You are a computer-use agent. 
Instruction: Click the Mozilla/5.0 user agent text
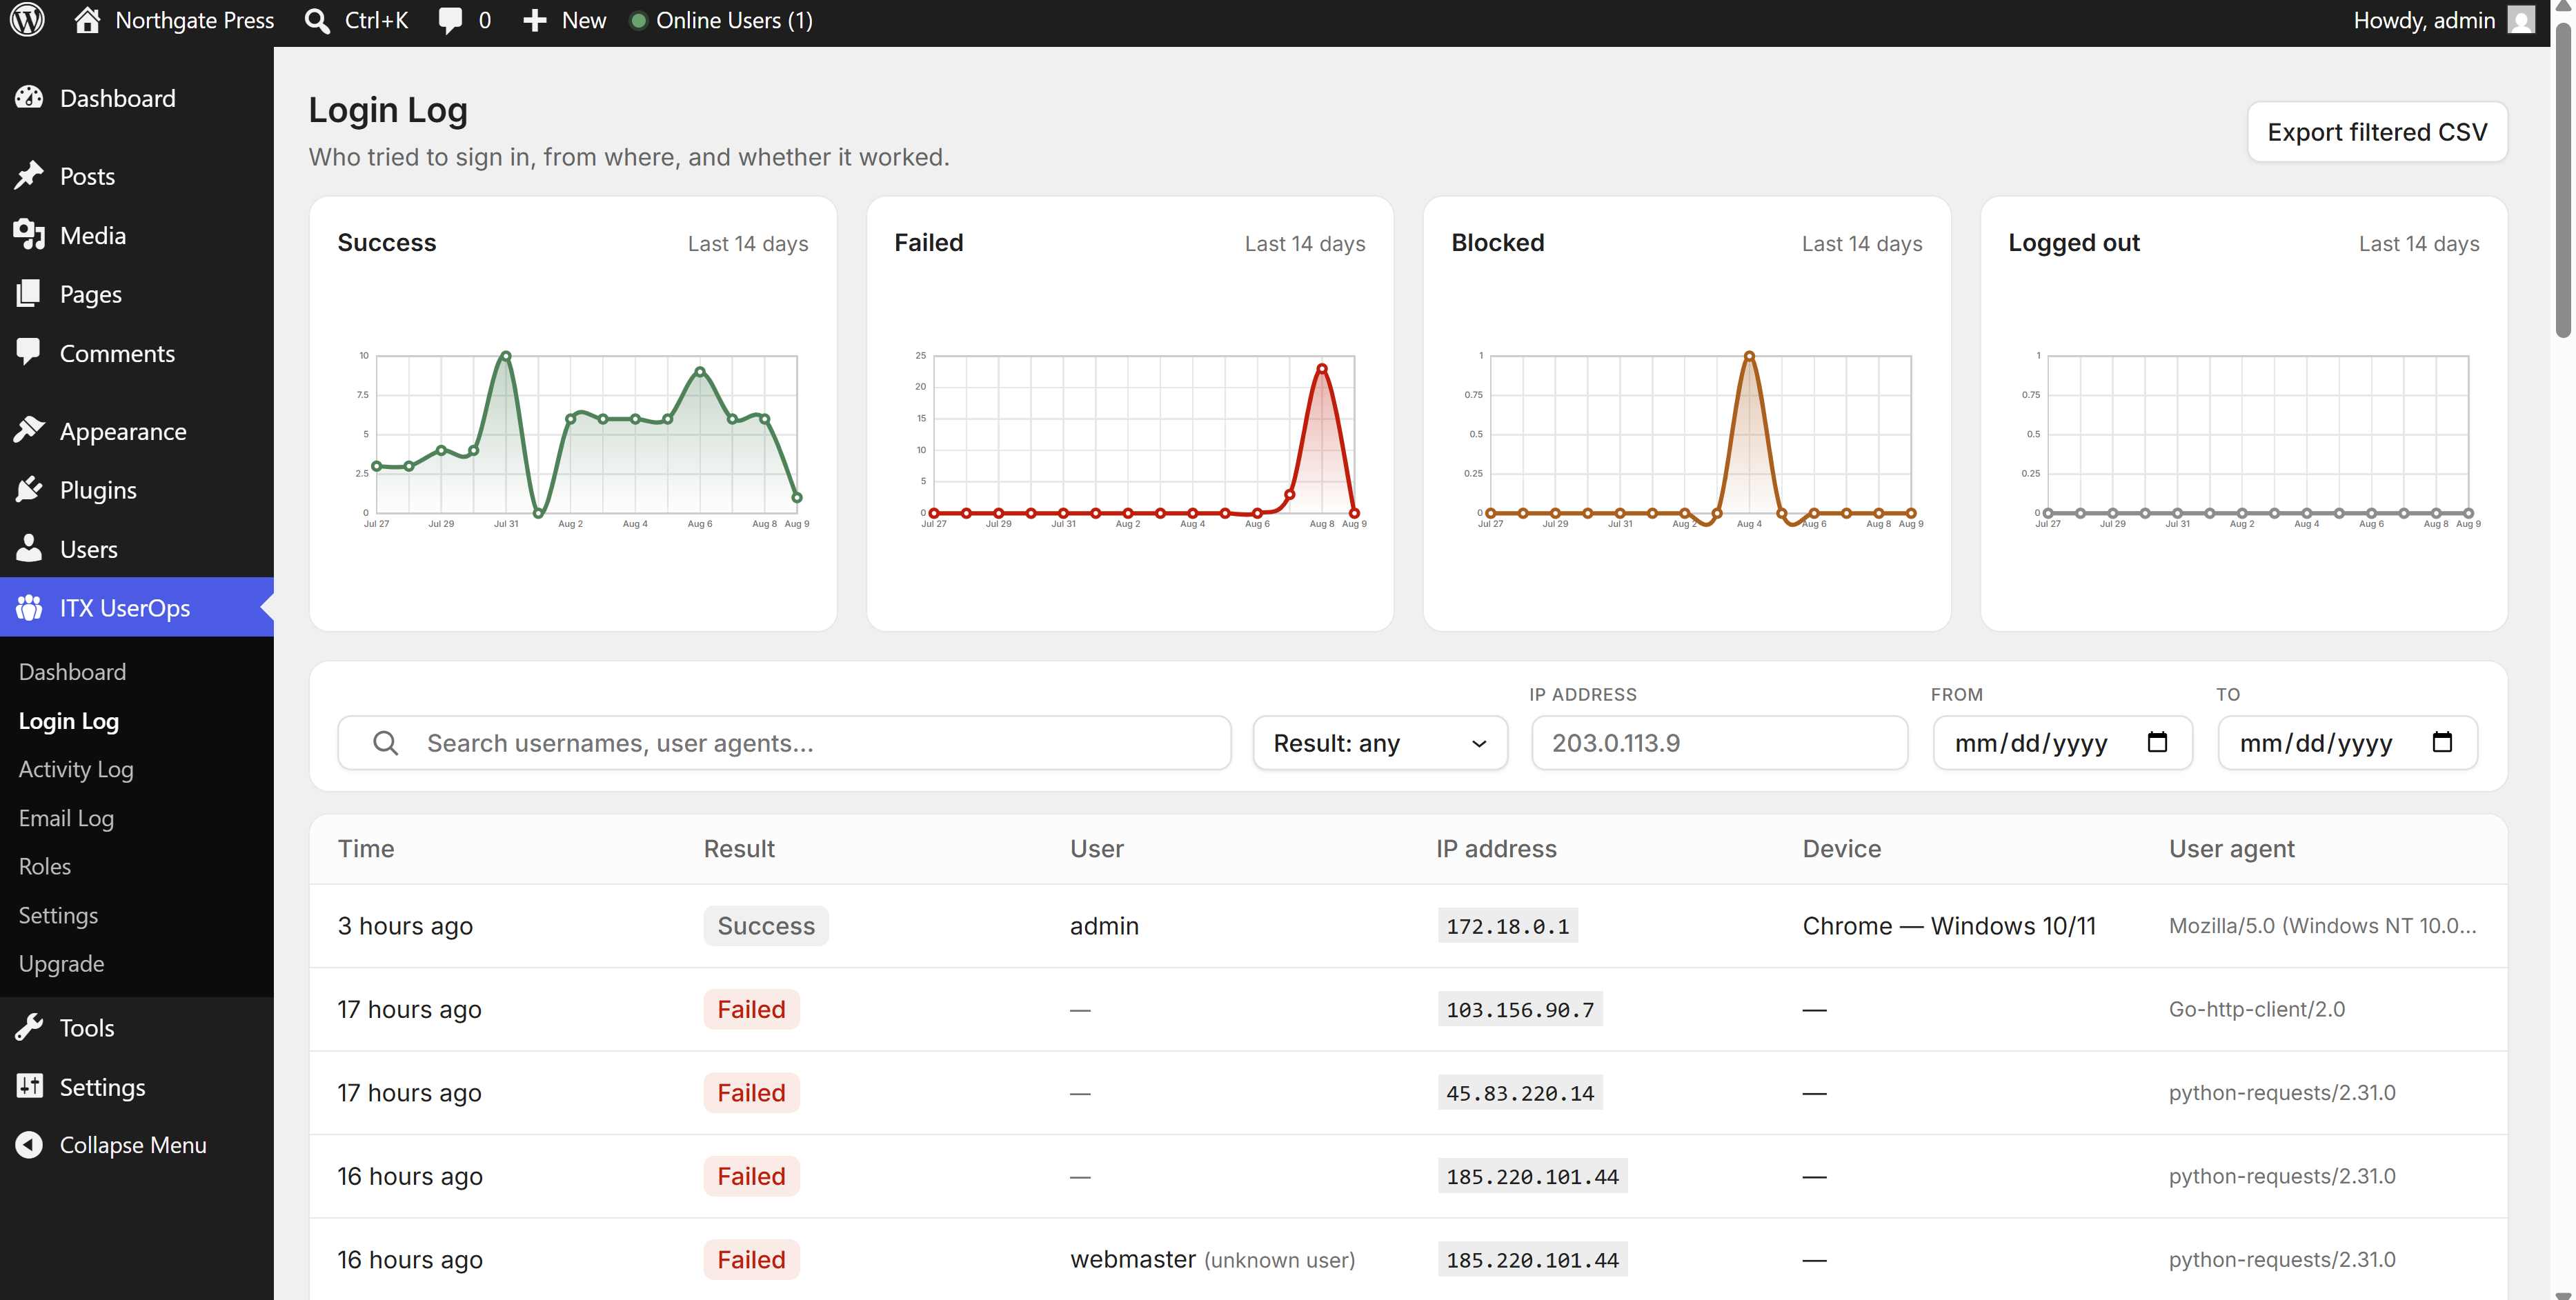[x=2322, y=926]
